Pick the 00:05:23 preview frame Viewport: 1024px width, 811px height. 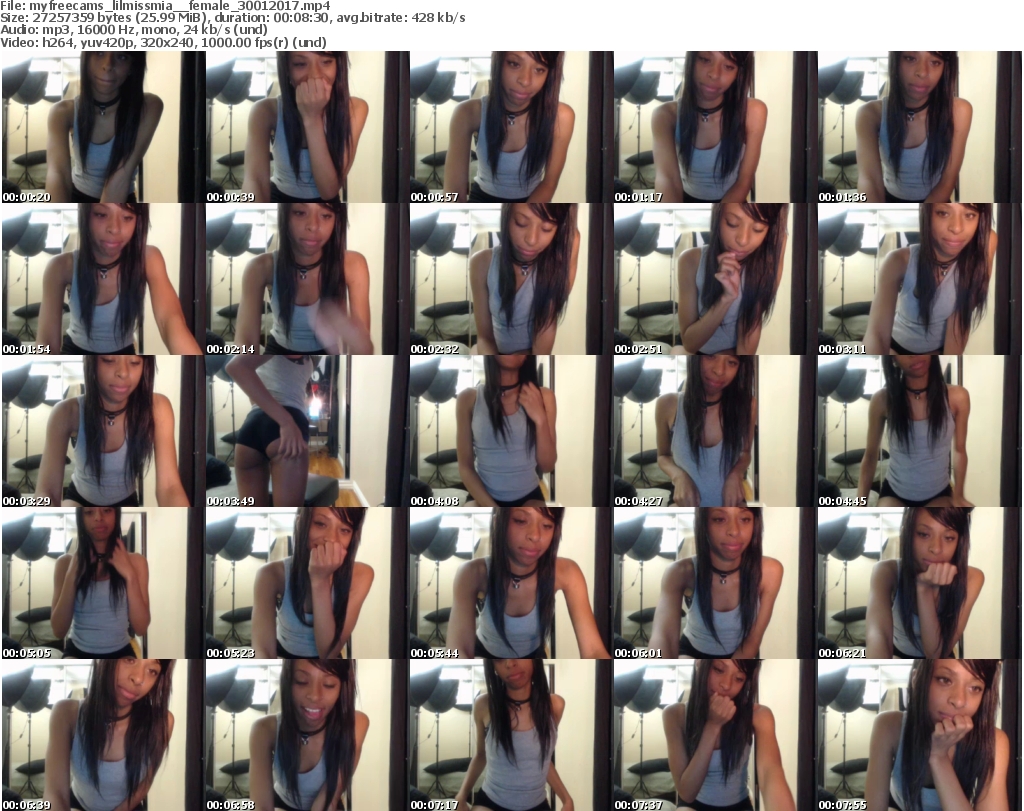coord(308,583)
